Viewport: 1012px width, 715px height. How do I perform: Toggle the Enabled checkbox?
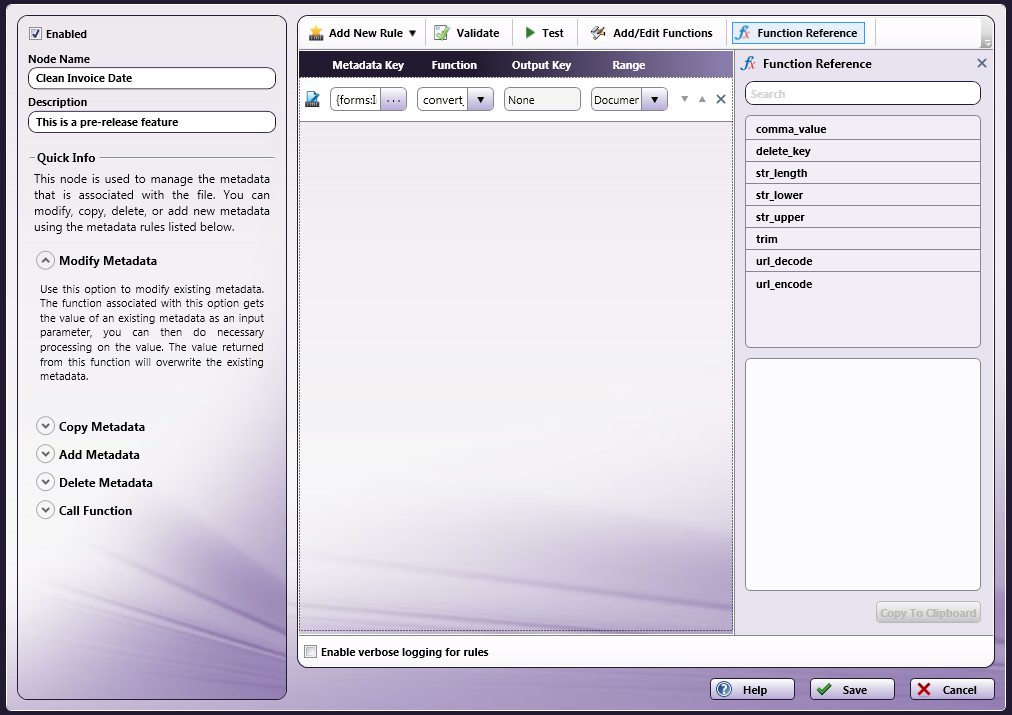(35, 34)
